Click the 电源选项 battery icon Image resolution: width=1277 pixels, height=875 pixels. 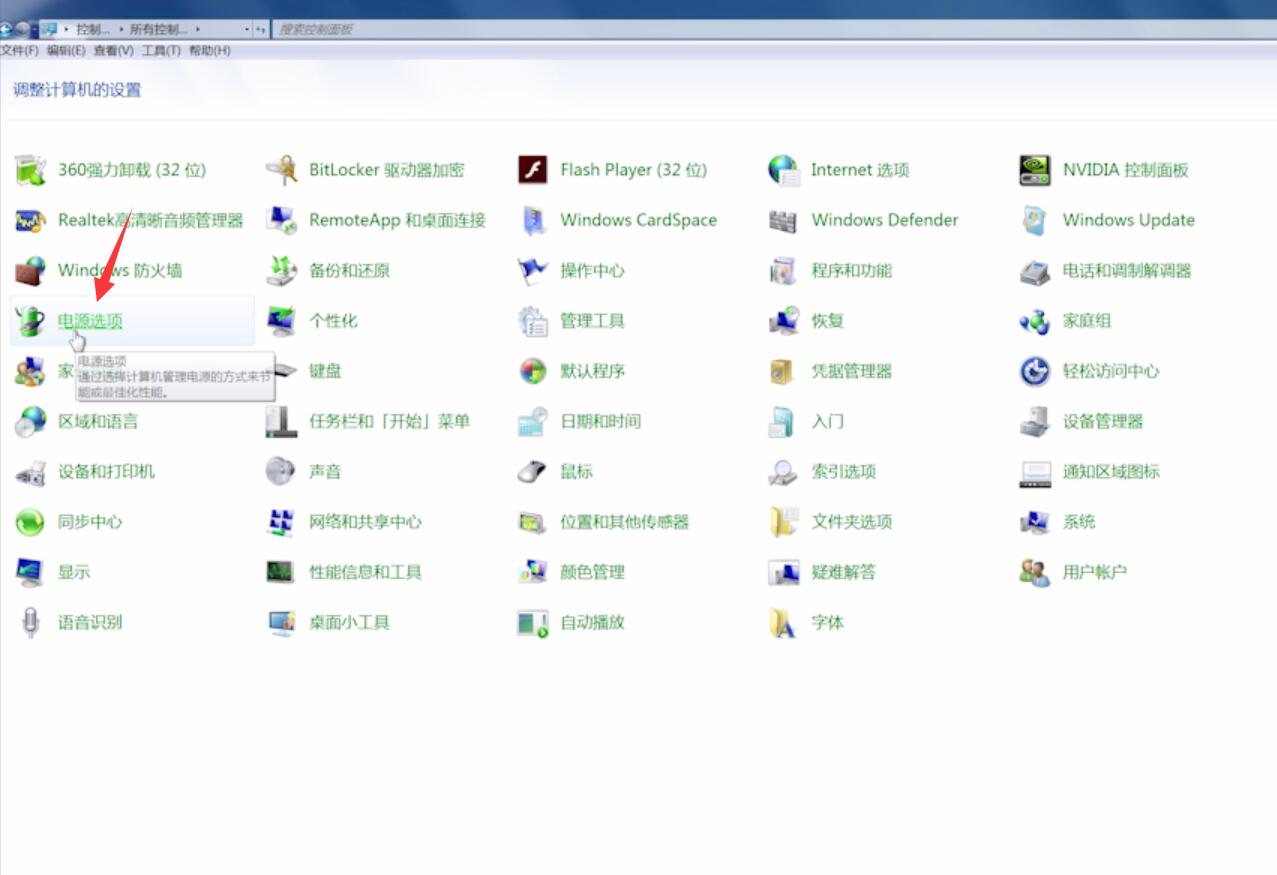coord(31,321)
